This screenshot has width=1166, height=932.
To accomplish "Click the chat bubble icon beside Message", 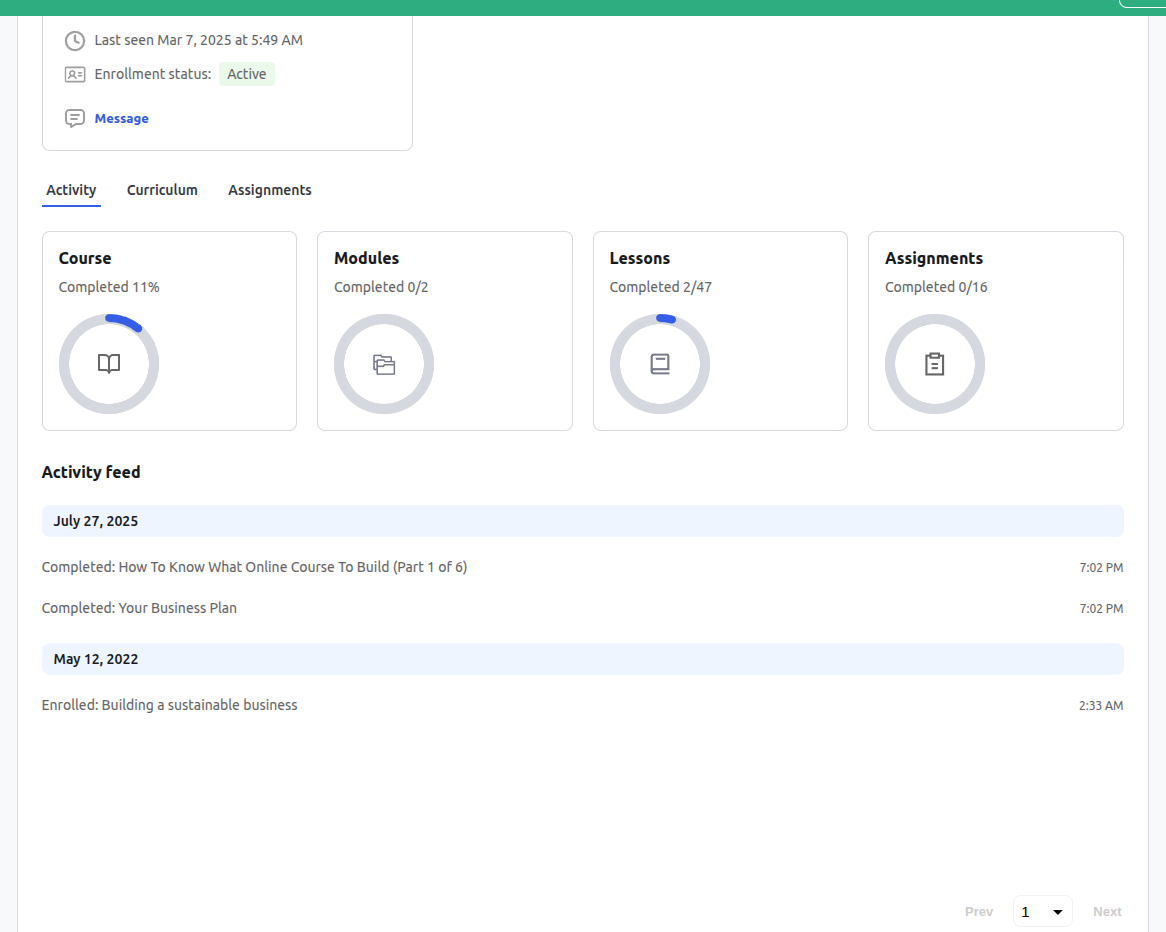I will click(x=74, y=118).
